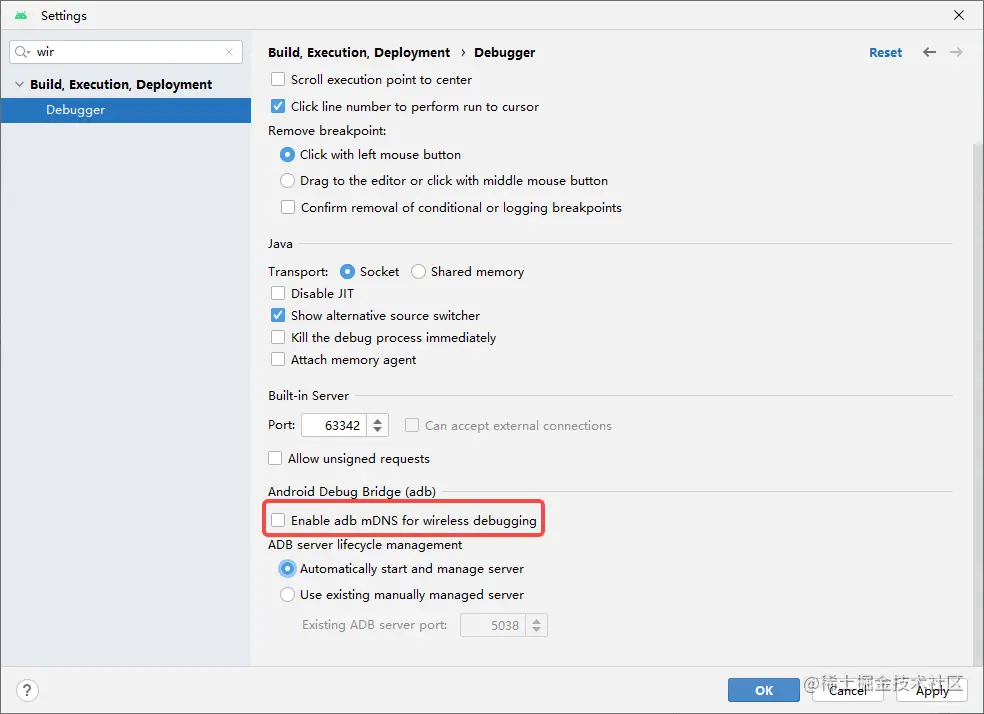Screen dimensions: 984x714
Task: Click the Port field showing 63342
Action: click(x=336, y=425)
